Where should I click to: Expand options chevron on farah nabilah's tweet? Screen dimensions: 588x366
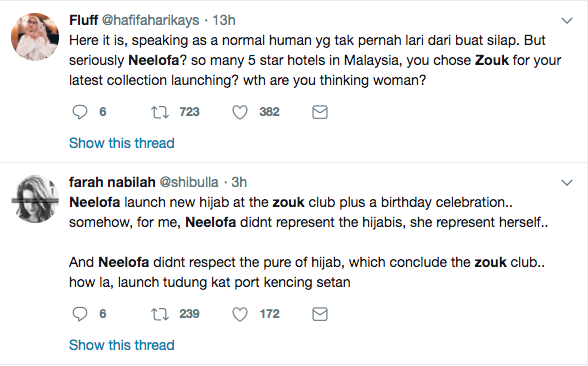(567, 183)
